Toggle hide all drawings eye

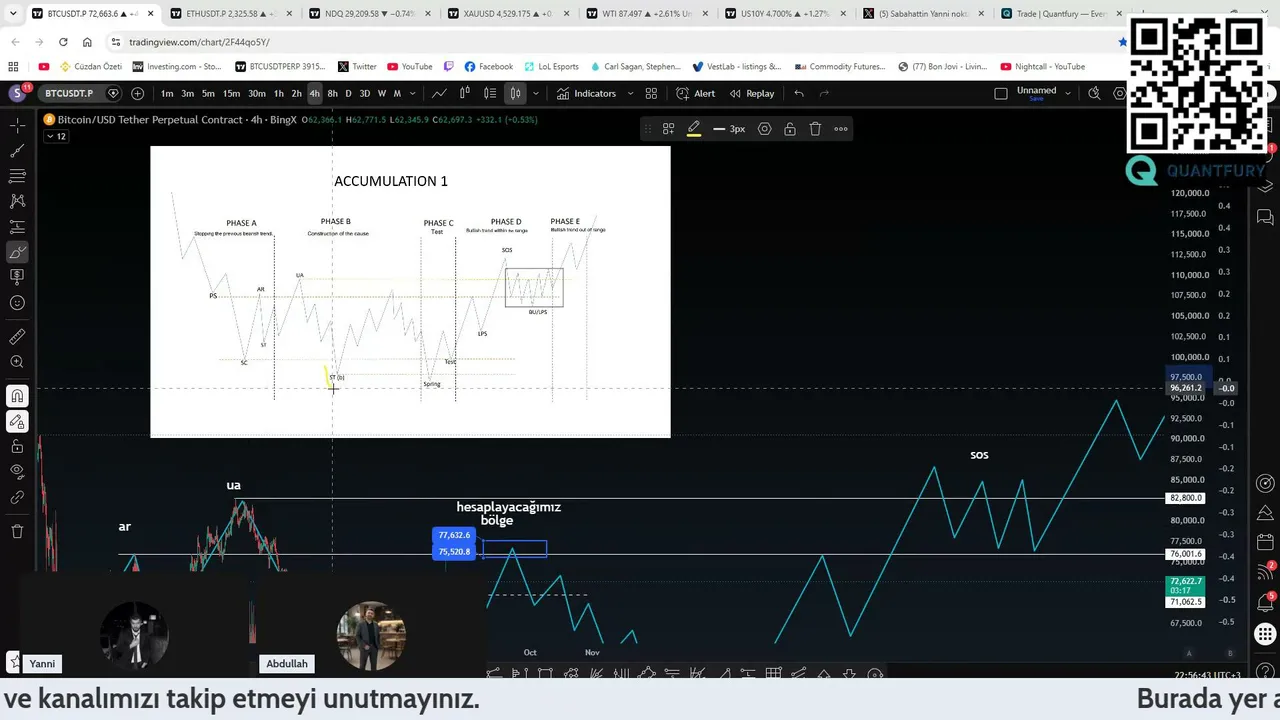click(x=17, y=471)
